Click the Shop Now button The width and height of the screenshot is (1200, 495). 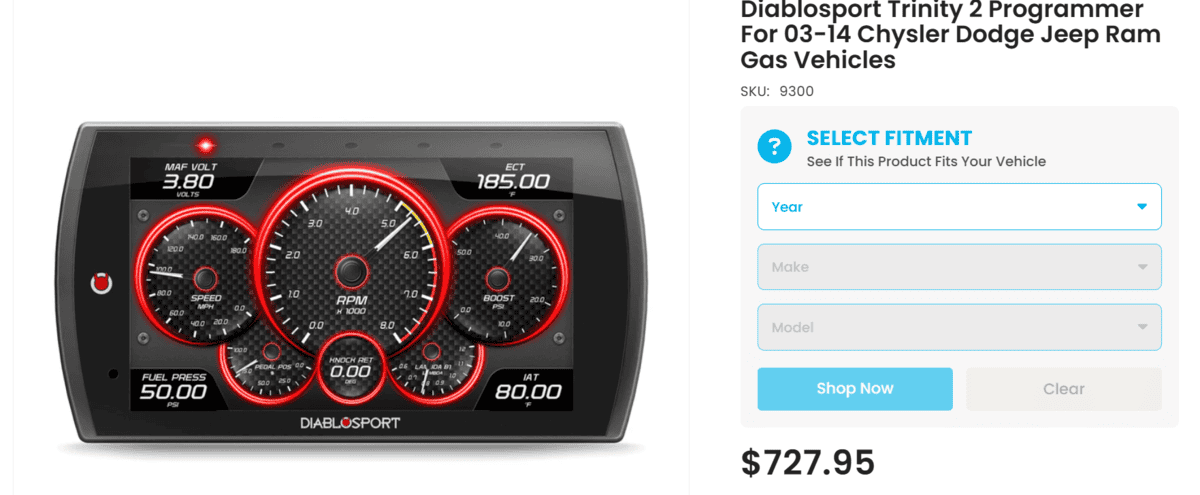pos(855,389)
